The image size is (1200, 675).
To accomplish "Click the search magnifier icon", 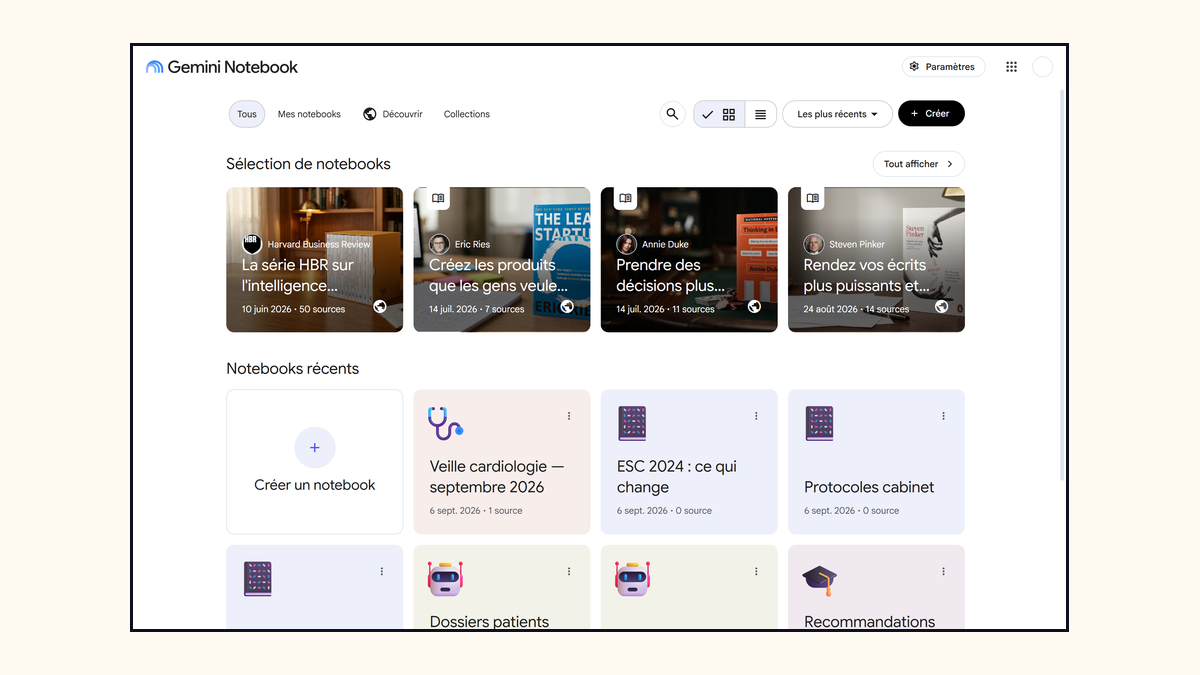I will click(672, 114).
